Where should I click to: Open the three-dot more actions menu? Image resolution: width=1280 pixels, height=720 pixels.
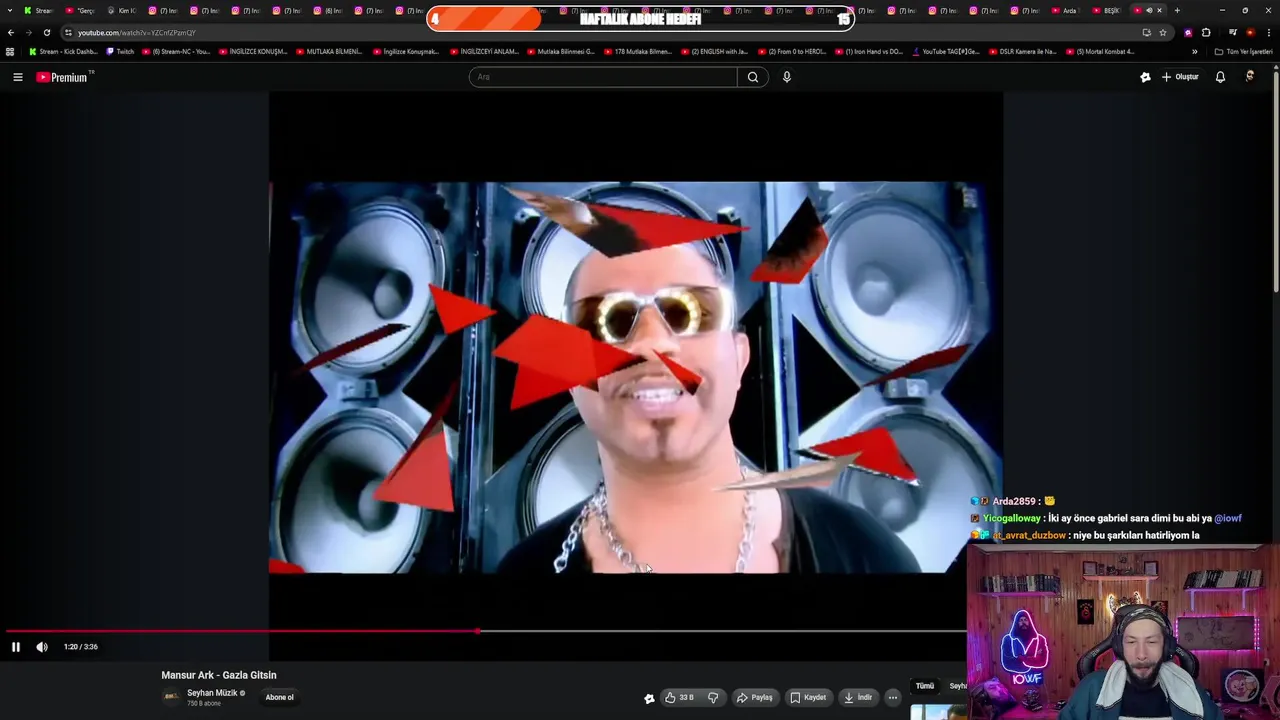893,698
